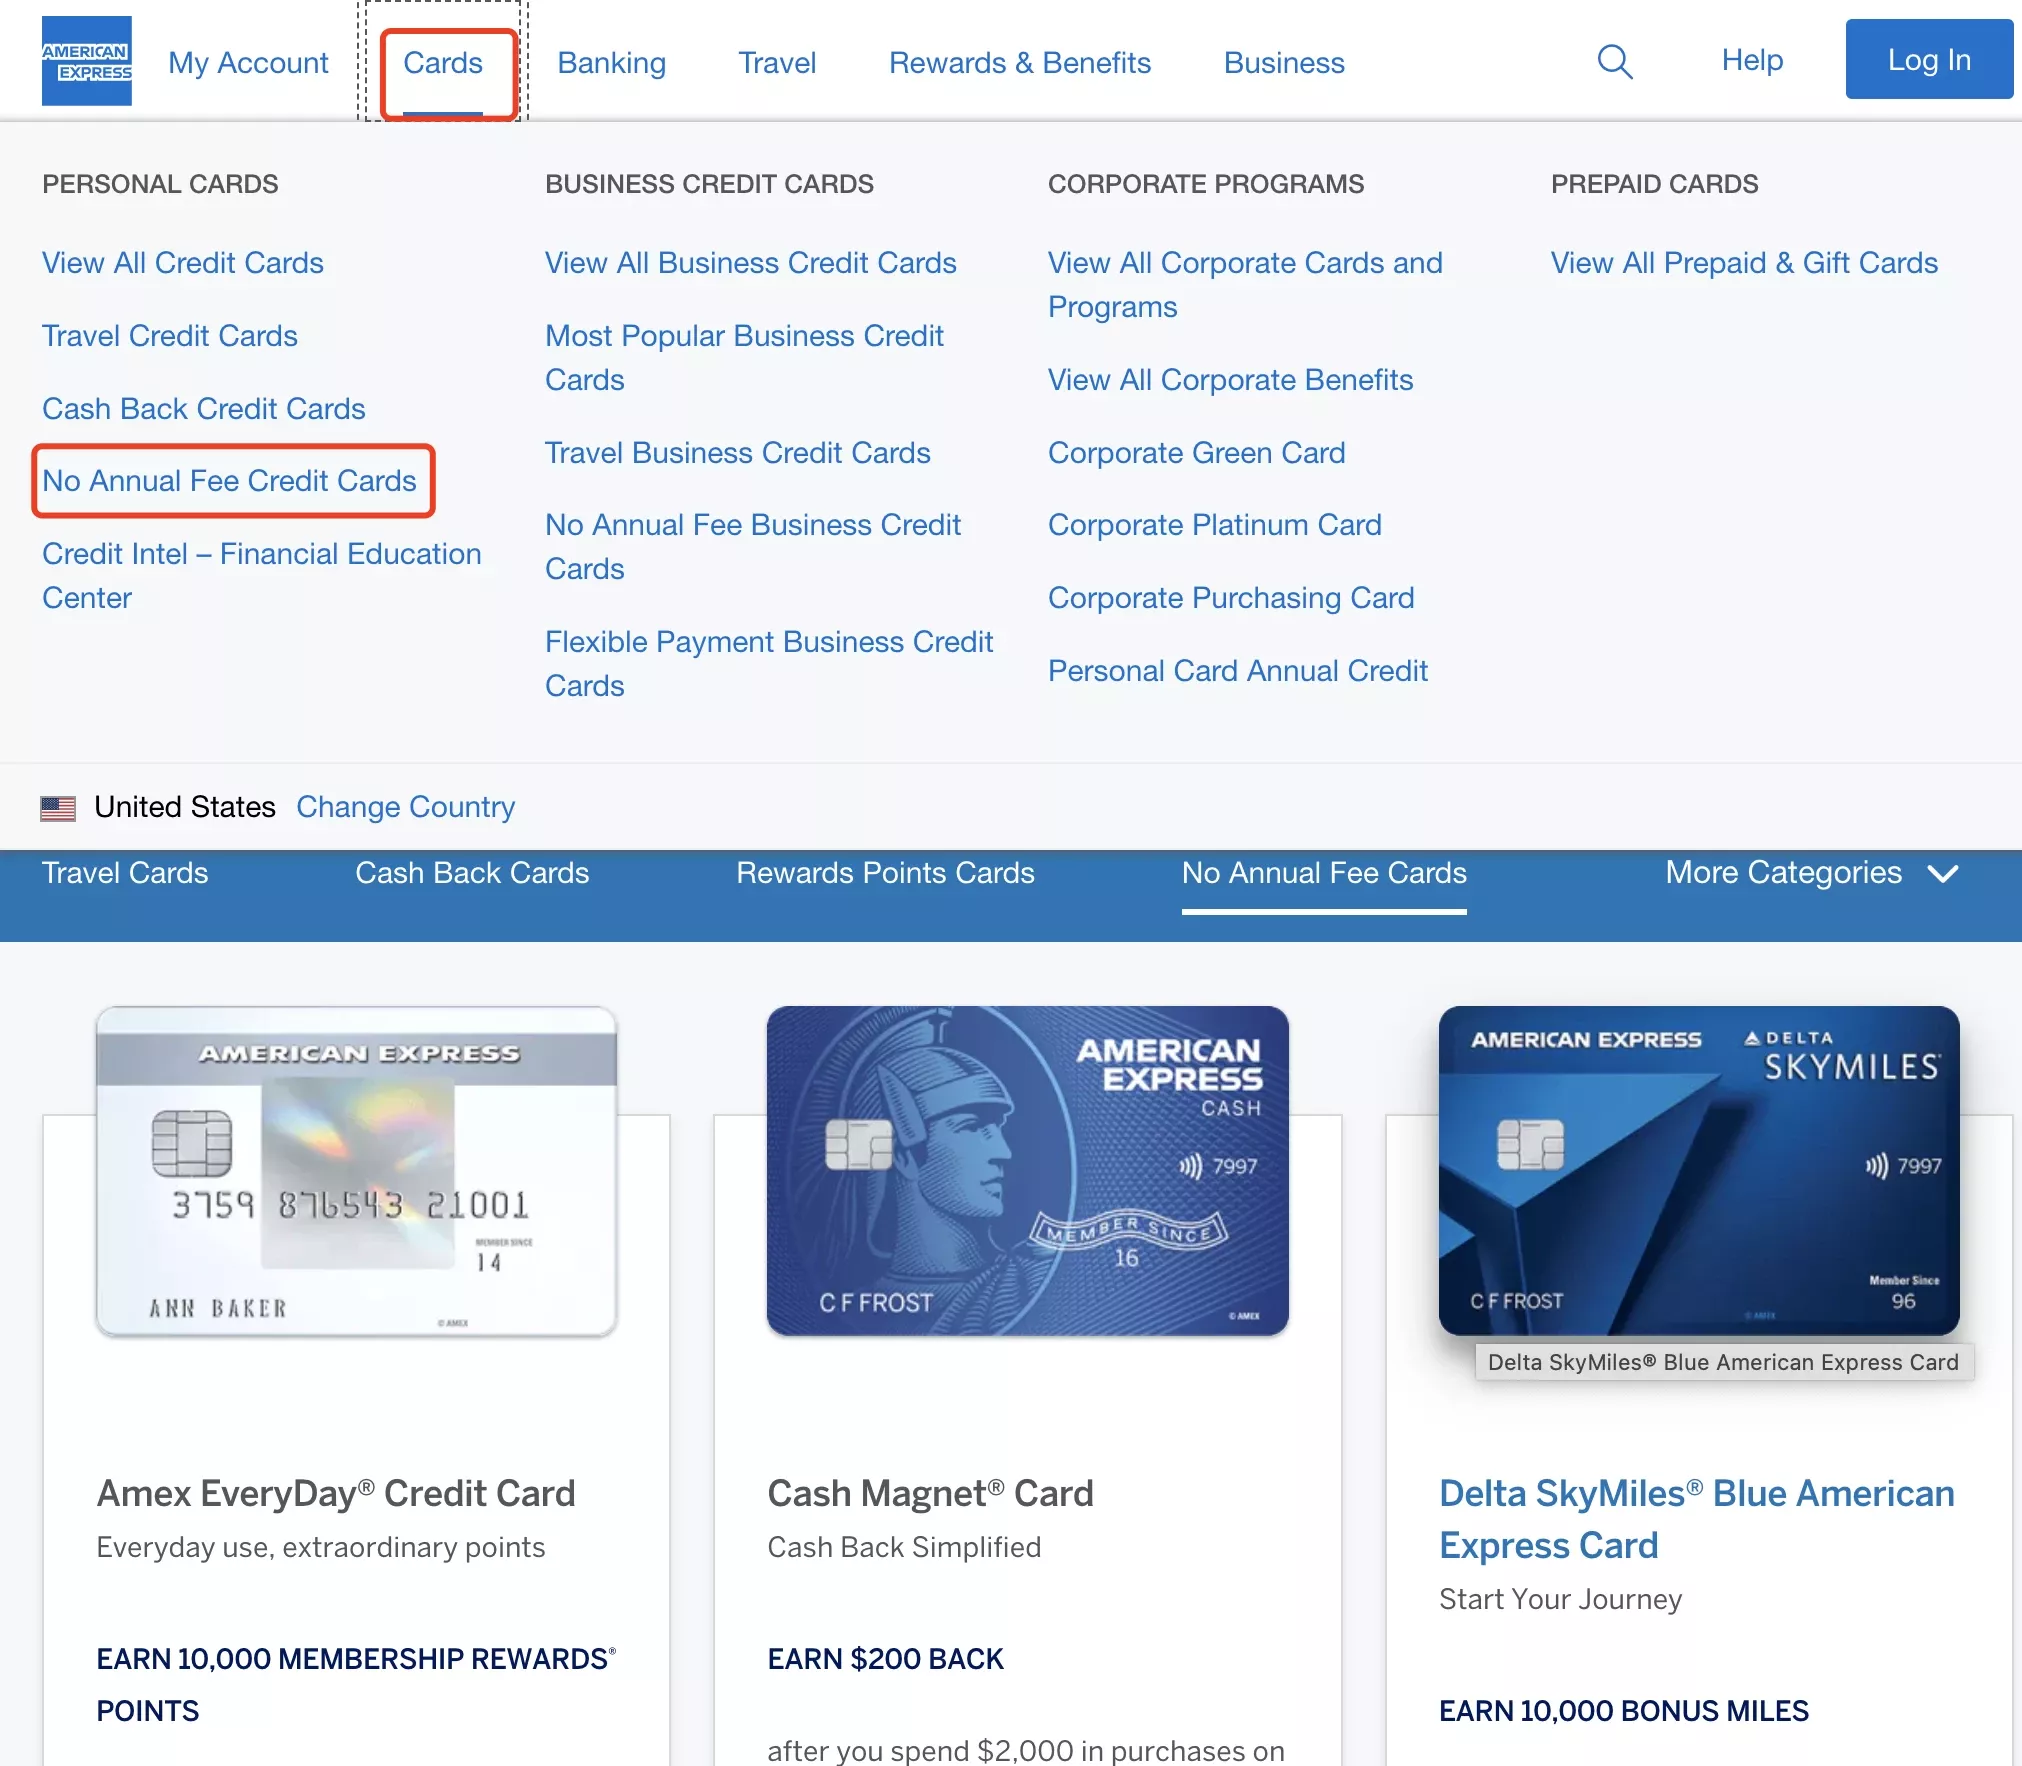Switch to the Cash Back Cards tab
Image resolution: width=2022 pixels, height=1766 pixels.
coord(472,873)
